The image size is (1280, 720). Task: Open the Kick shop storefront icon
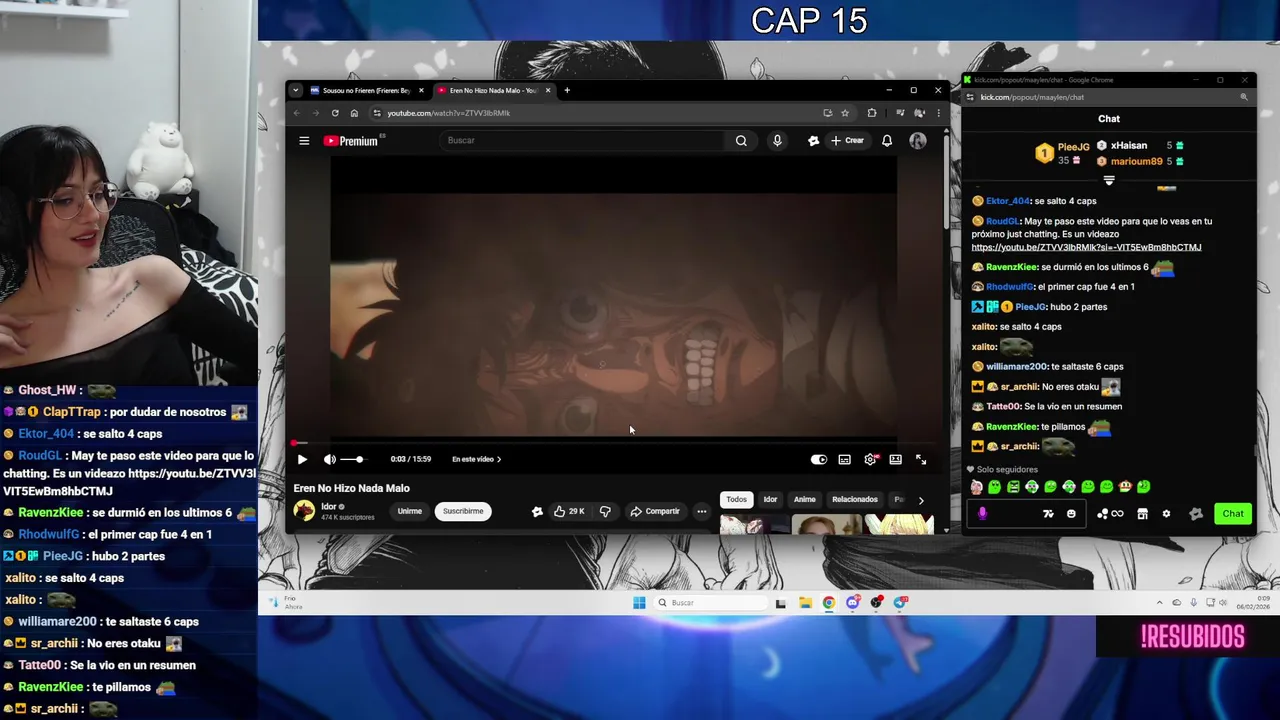pos(1142,514)
